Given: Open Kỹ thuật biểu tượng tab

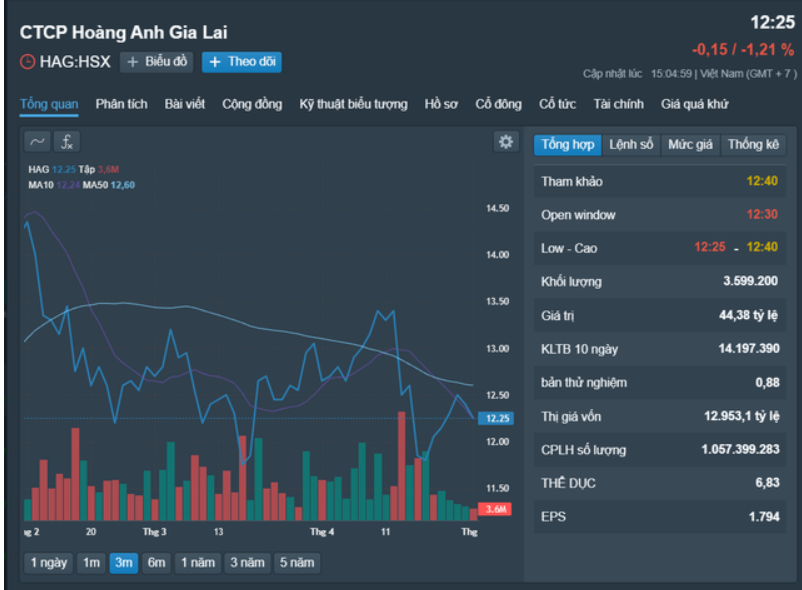Looking at the screenshot, I should click(x=353, y=104).
